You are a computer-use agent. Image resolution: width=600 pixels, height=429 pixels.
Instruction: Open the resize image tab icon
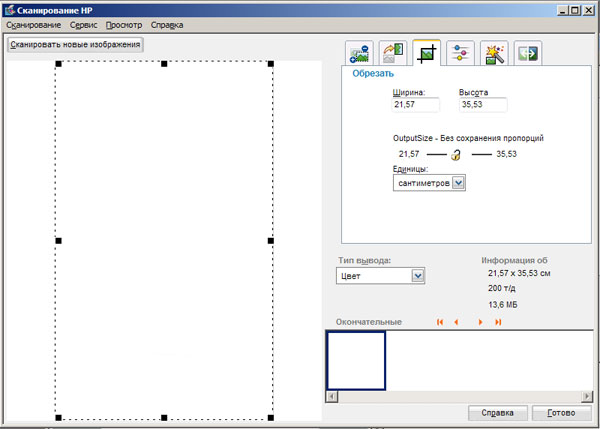tap(359, 53)
